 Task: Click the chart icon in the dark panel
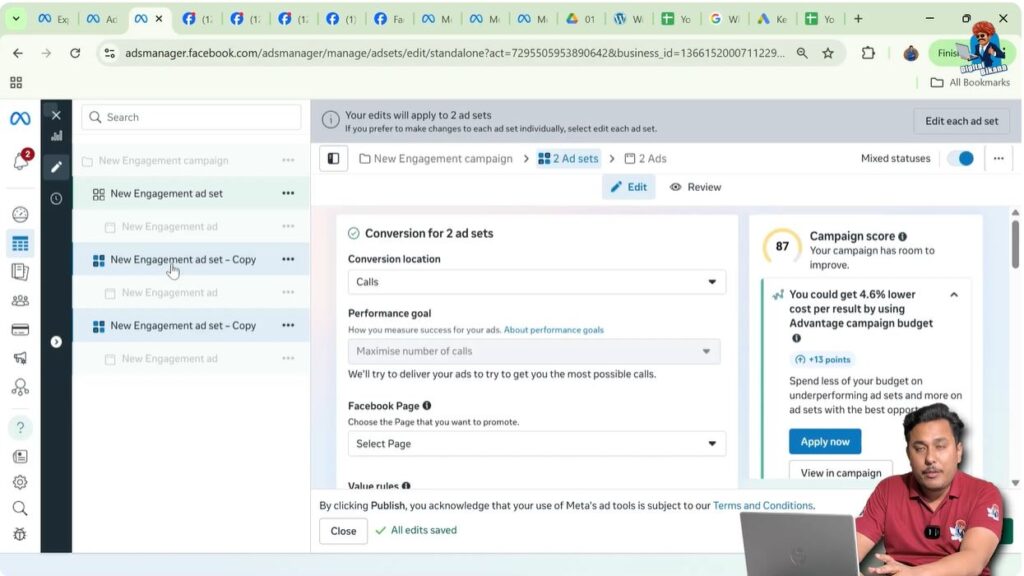click(x=56, y=136)
